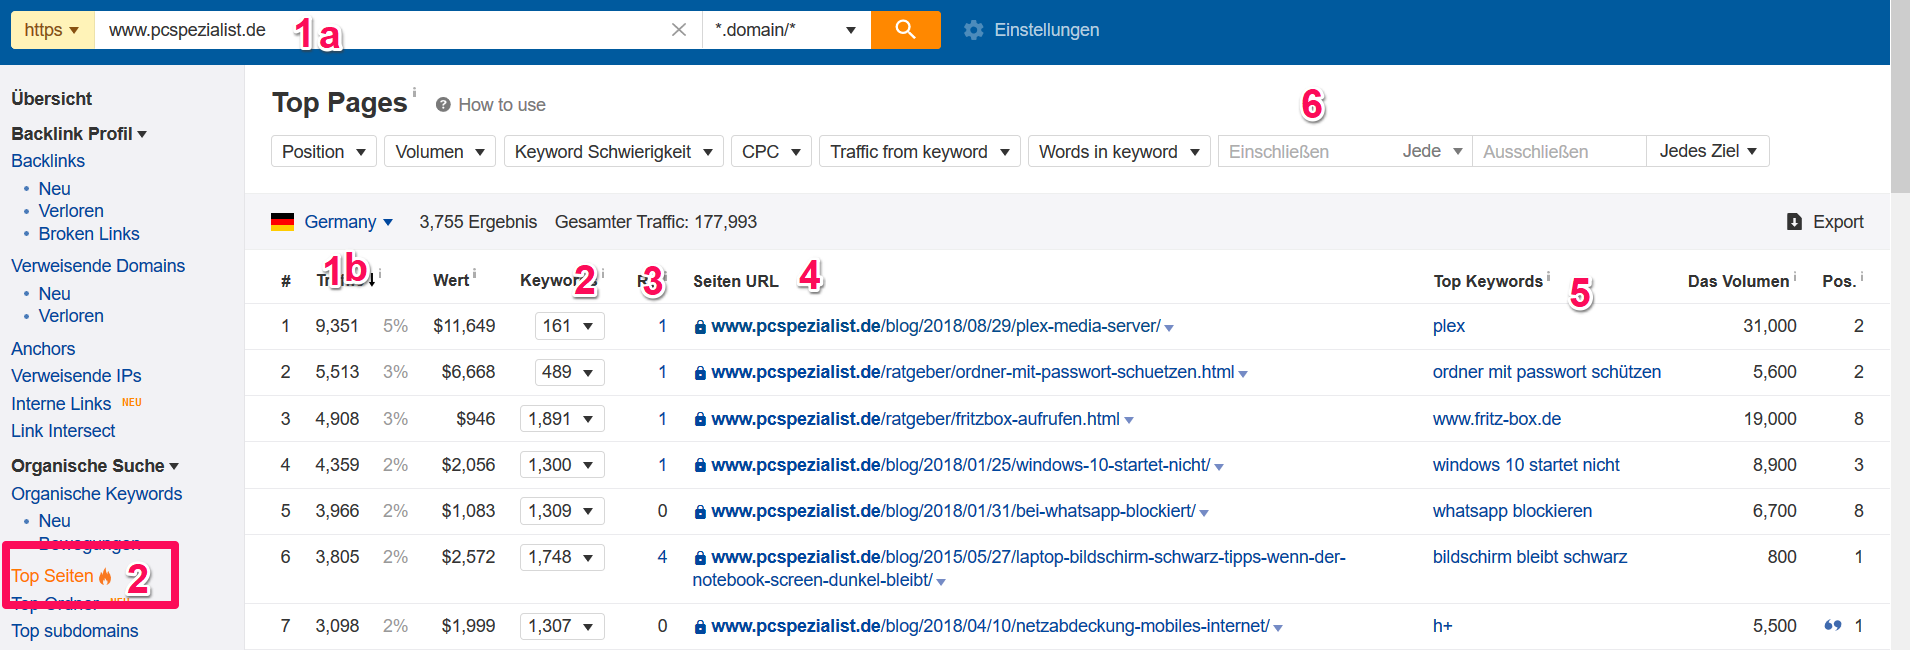Collapse the Backlink Profil section
The image size is (1910, 650).
(x=79, y=134)
